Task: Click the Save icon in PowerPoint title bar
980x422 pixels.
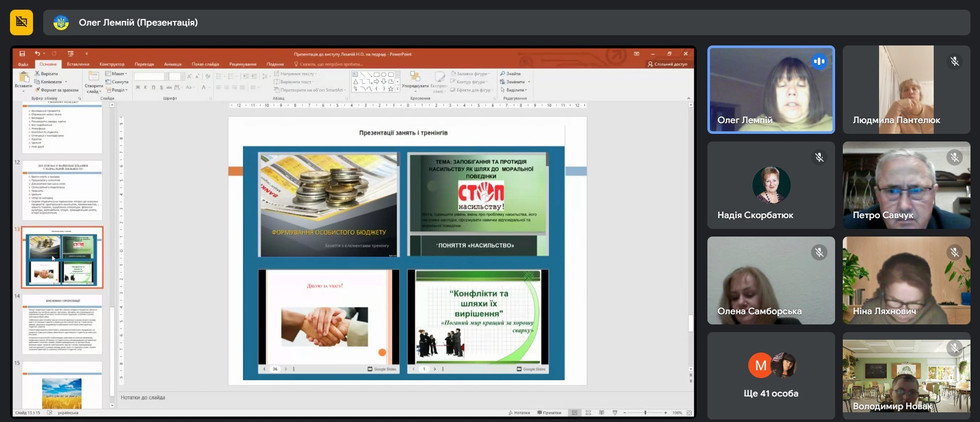Action: pos(22,54)
